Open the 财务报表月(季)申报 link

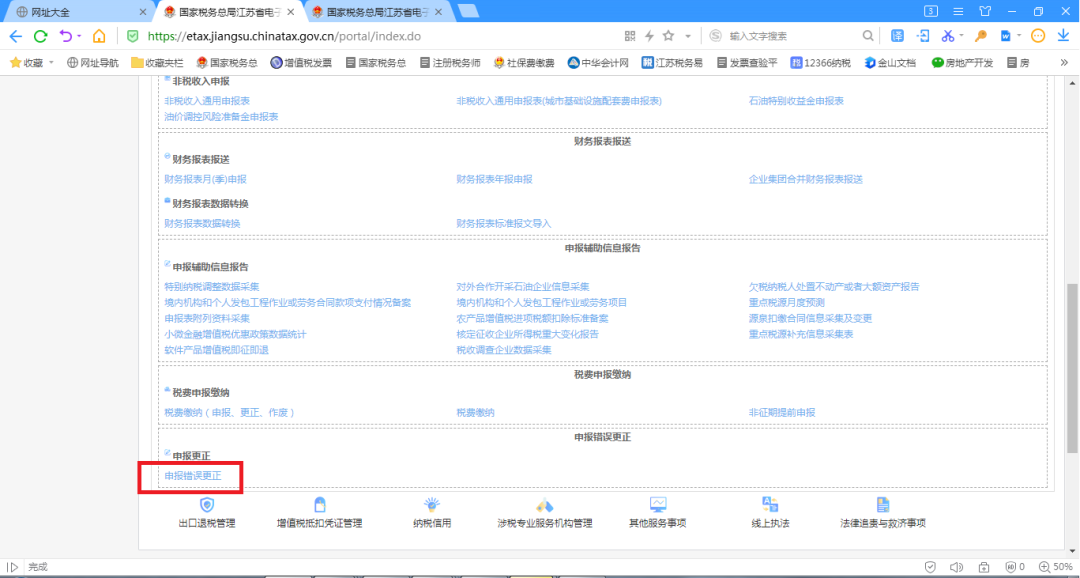(x=205, y=179)
